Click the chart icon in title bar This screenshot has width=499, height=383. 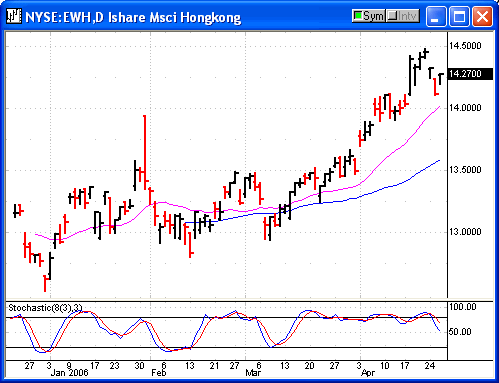(x=14, y=16)
